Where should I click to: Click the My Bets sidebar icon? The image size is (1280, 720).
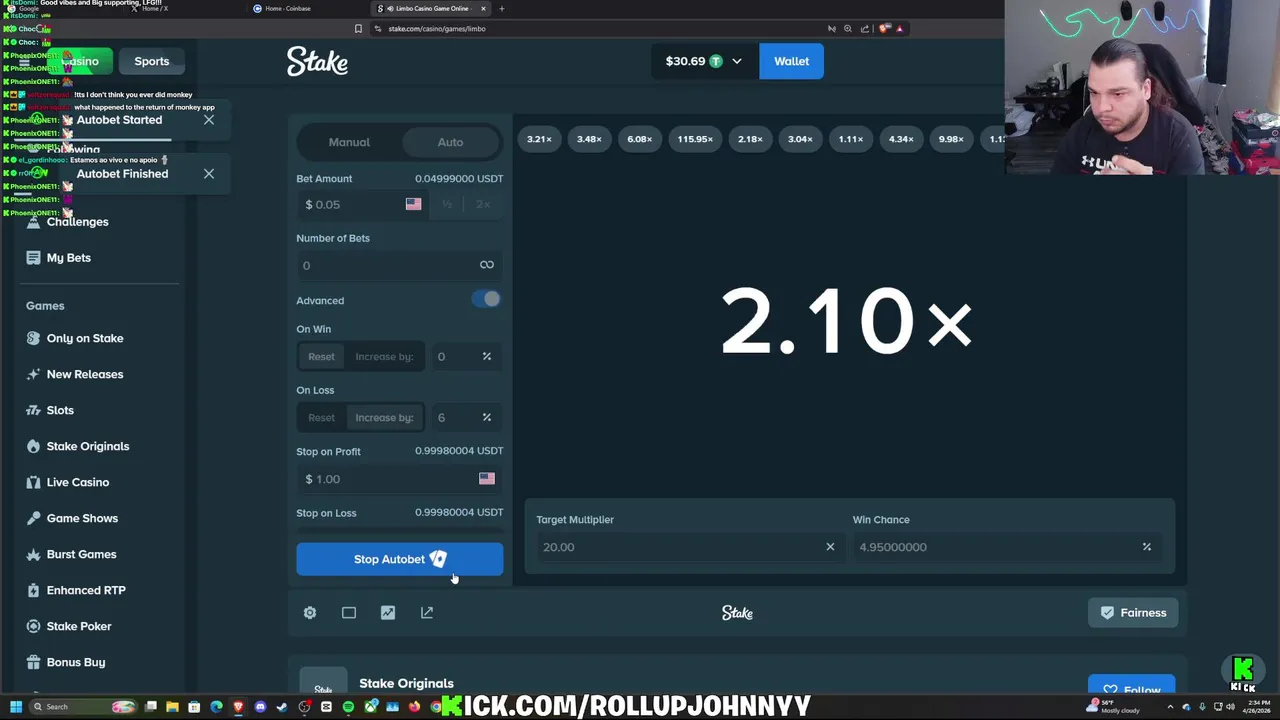[x=34, y=258]
